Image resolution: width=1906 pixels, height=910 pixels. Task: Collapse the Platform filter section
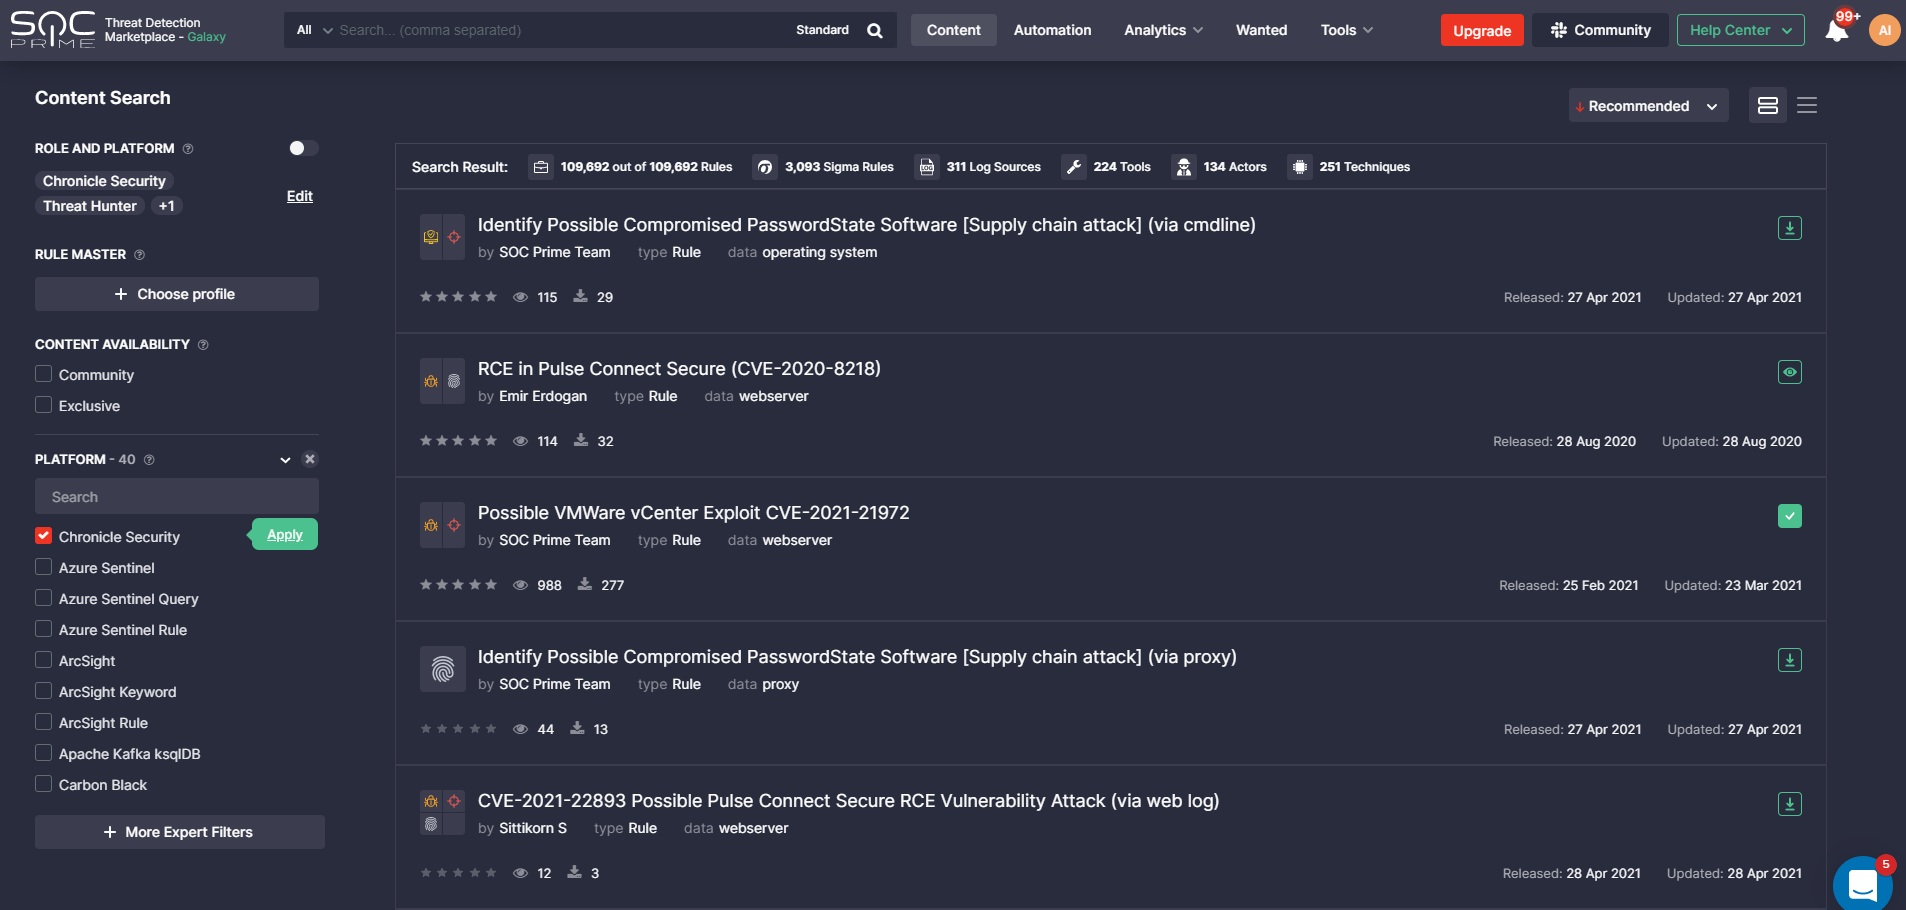(x=285, y=459)
